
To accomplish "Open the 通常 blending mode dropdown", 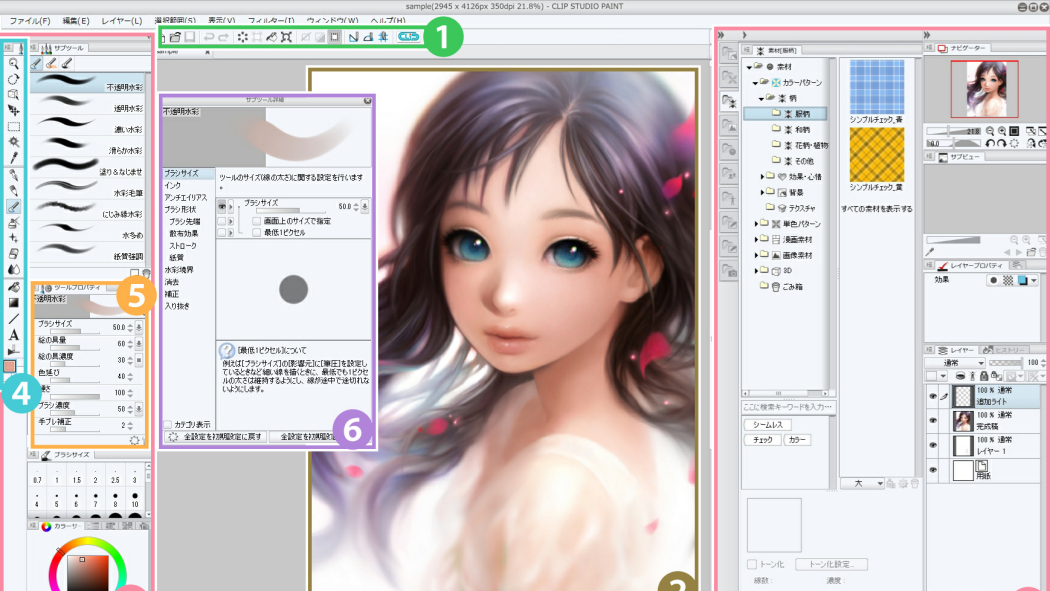I will [x=956, y=363].
